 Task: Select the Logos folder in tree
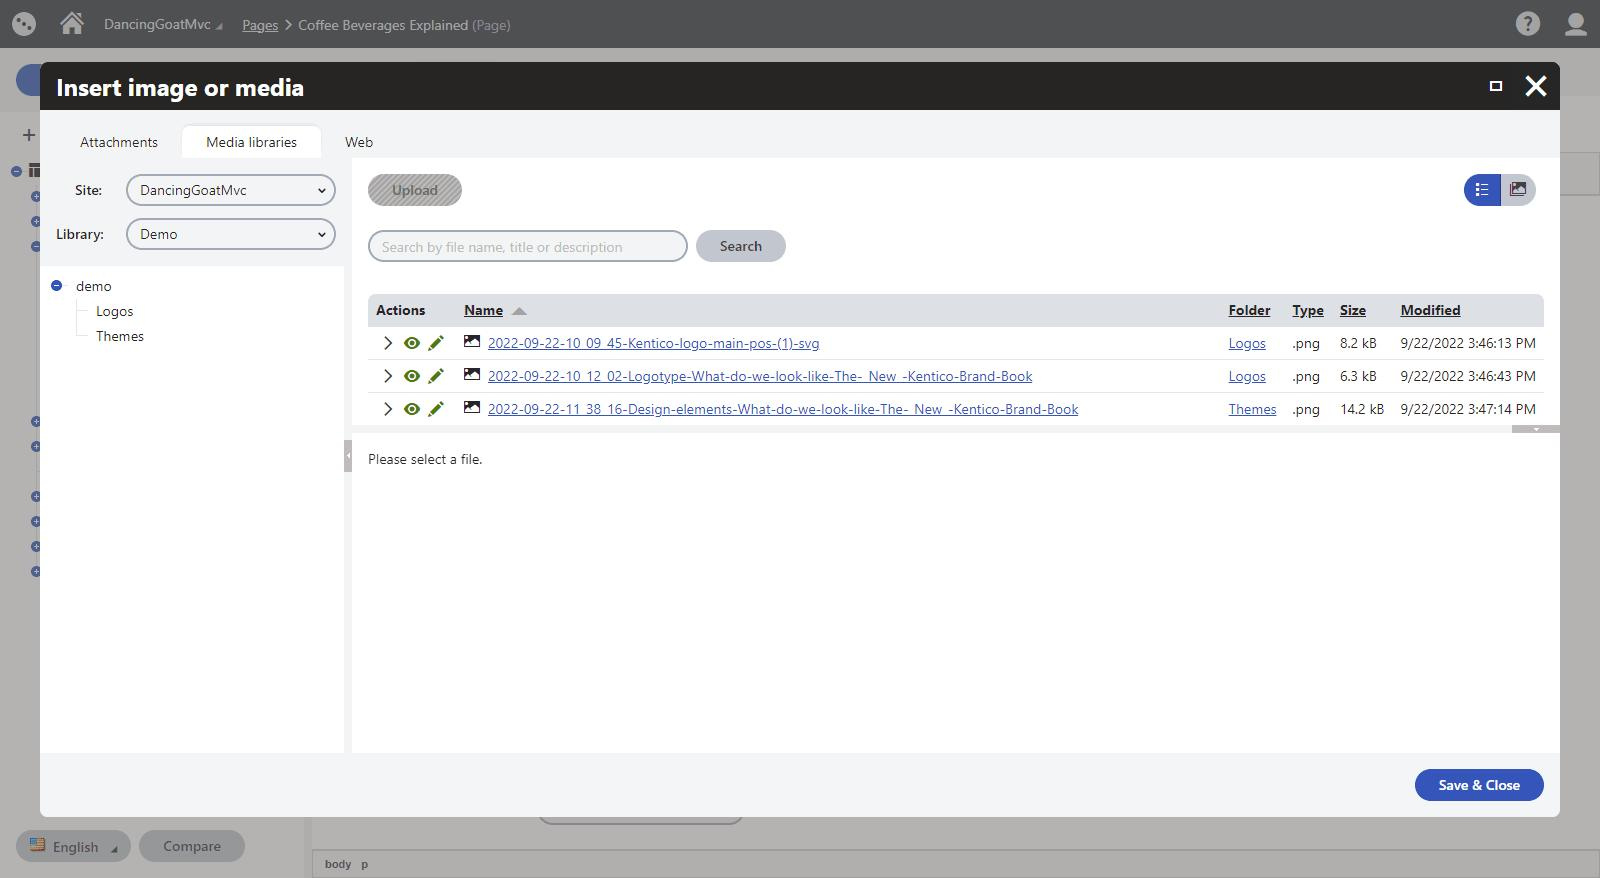click(x=114, y=311)
